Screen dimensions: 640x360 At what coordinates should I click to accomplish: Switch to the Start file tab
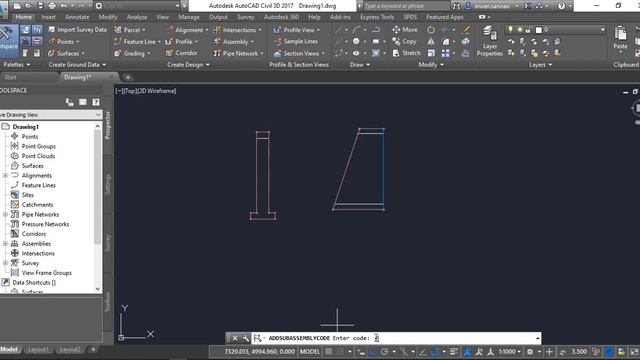point(11,77)
